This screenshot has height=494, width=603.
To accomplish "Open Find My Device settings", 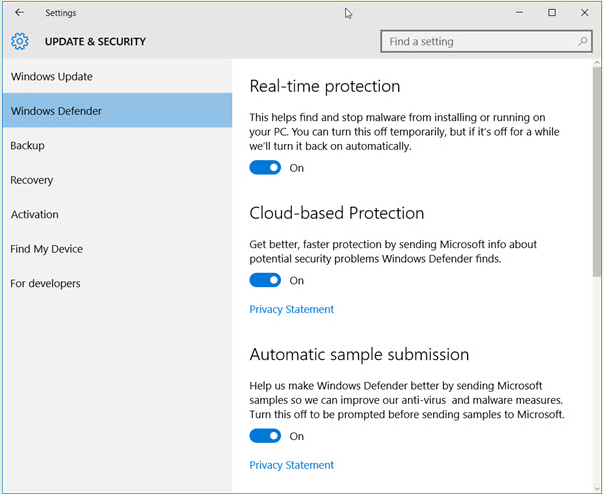I will click(46, 249).
